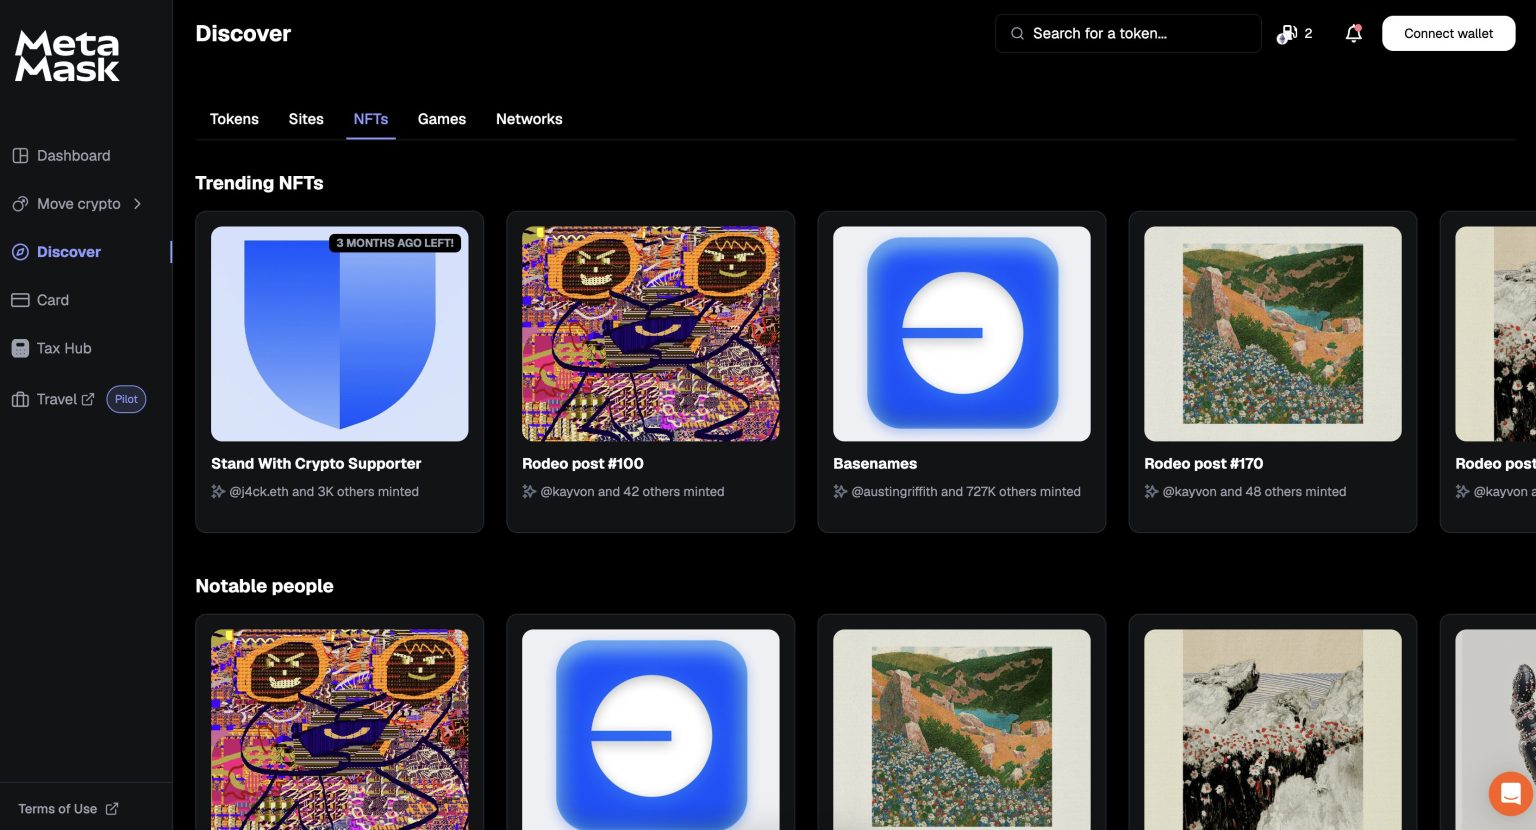Click the magnifier icon in search bar
The height and width of the screenshot is (830, 1536).
tap(1017, 33)
